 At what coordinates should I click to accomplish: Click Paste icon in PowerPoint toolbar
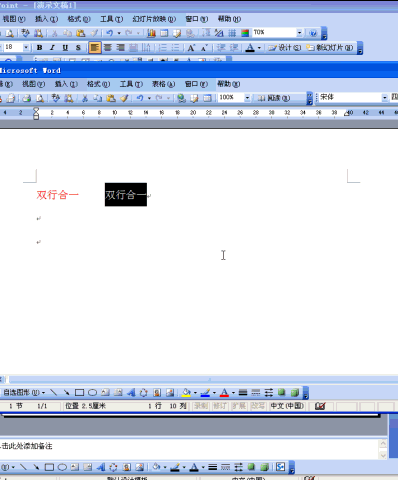pos(80,33)
